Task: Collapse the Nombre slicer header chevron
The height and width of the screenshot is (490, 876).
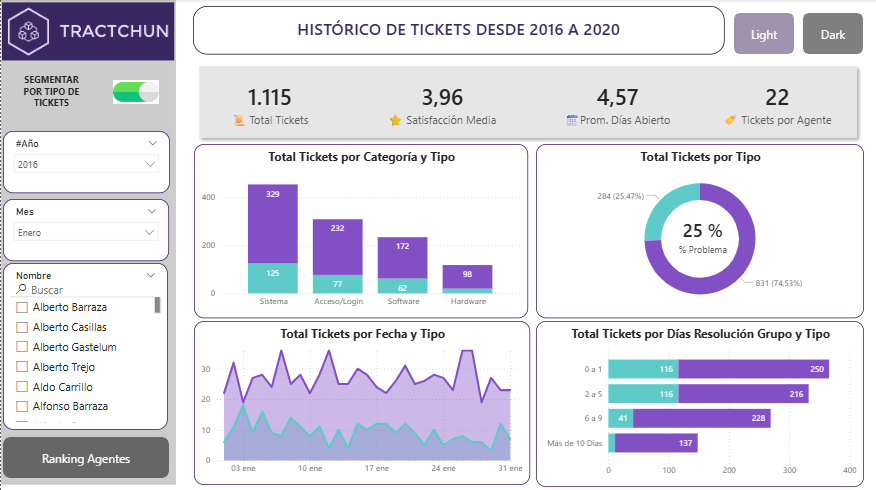Action: [151, 275]
